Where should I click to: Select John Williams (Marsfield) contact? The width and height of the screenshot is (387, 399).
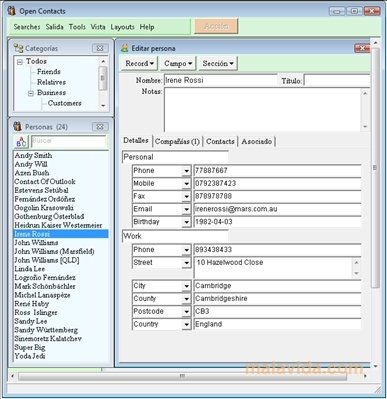click(54, 251)
